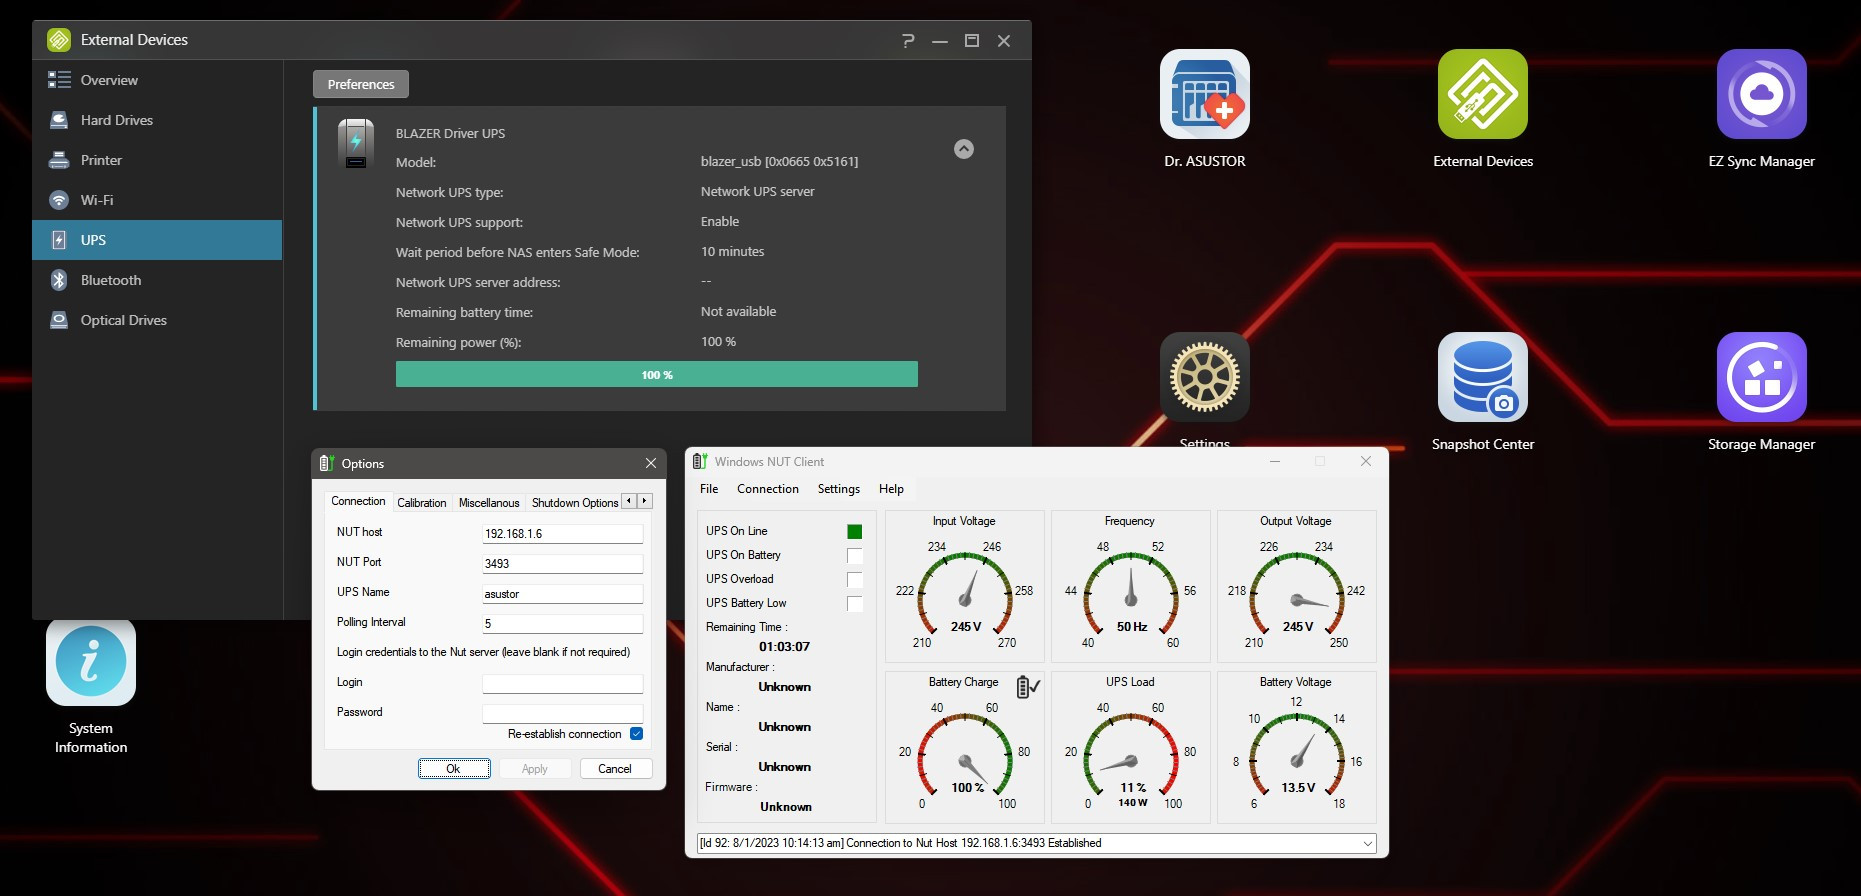Switch to Calibration tab in Options
The height and width of the screenshot is (896, 1861).
(x=422, y=503)
